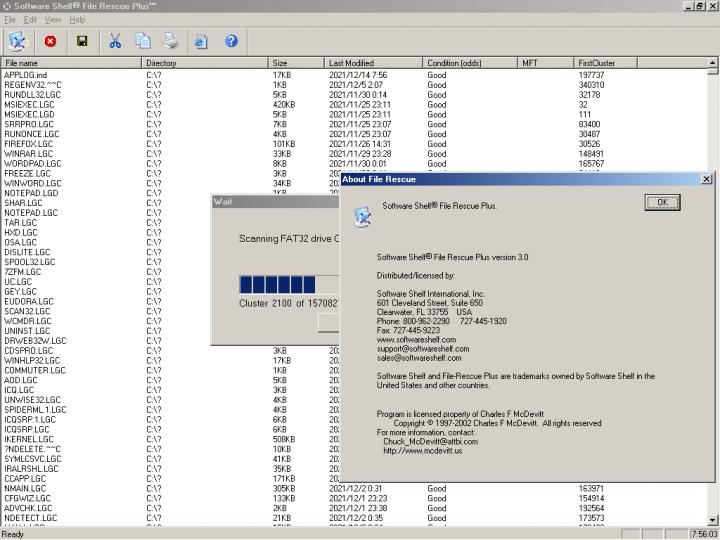This screenshot has height=540, width=720.
Task: Click the blue help question mark icon
Action: [x=231, y=41]
